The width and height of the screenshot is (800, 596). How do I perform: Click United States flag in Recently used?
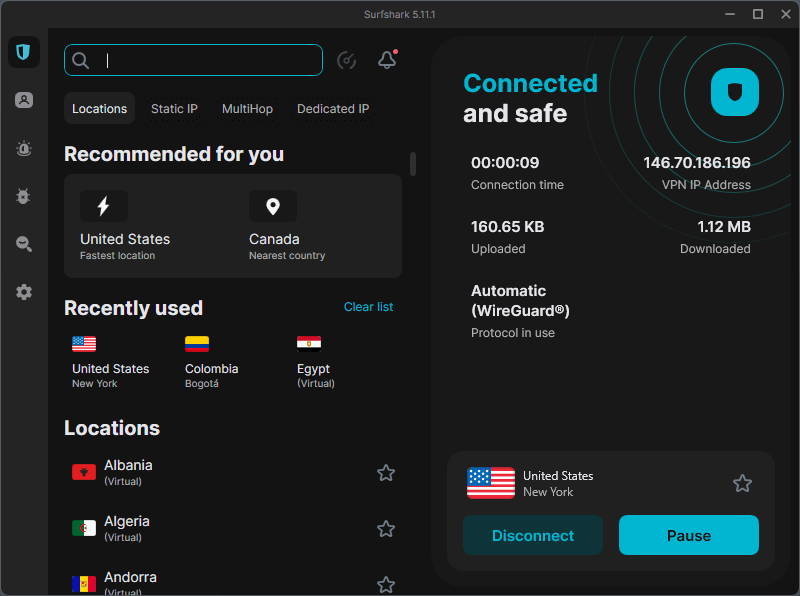click(84, 344)
